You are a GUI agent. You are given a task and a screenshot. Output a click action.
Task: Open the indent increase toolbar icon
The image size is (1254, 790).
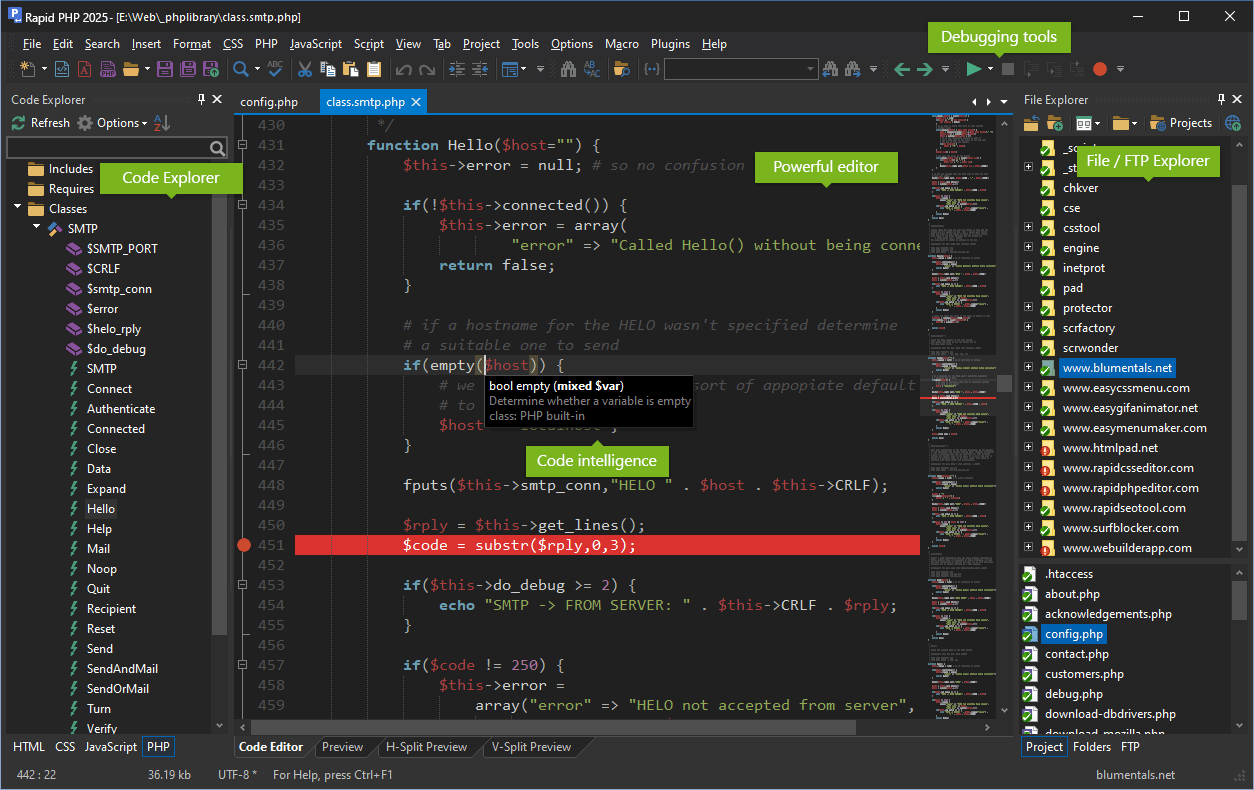tap(459, 70)
